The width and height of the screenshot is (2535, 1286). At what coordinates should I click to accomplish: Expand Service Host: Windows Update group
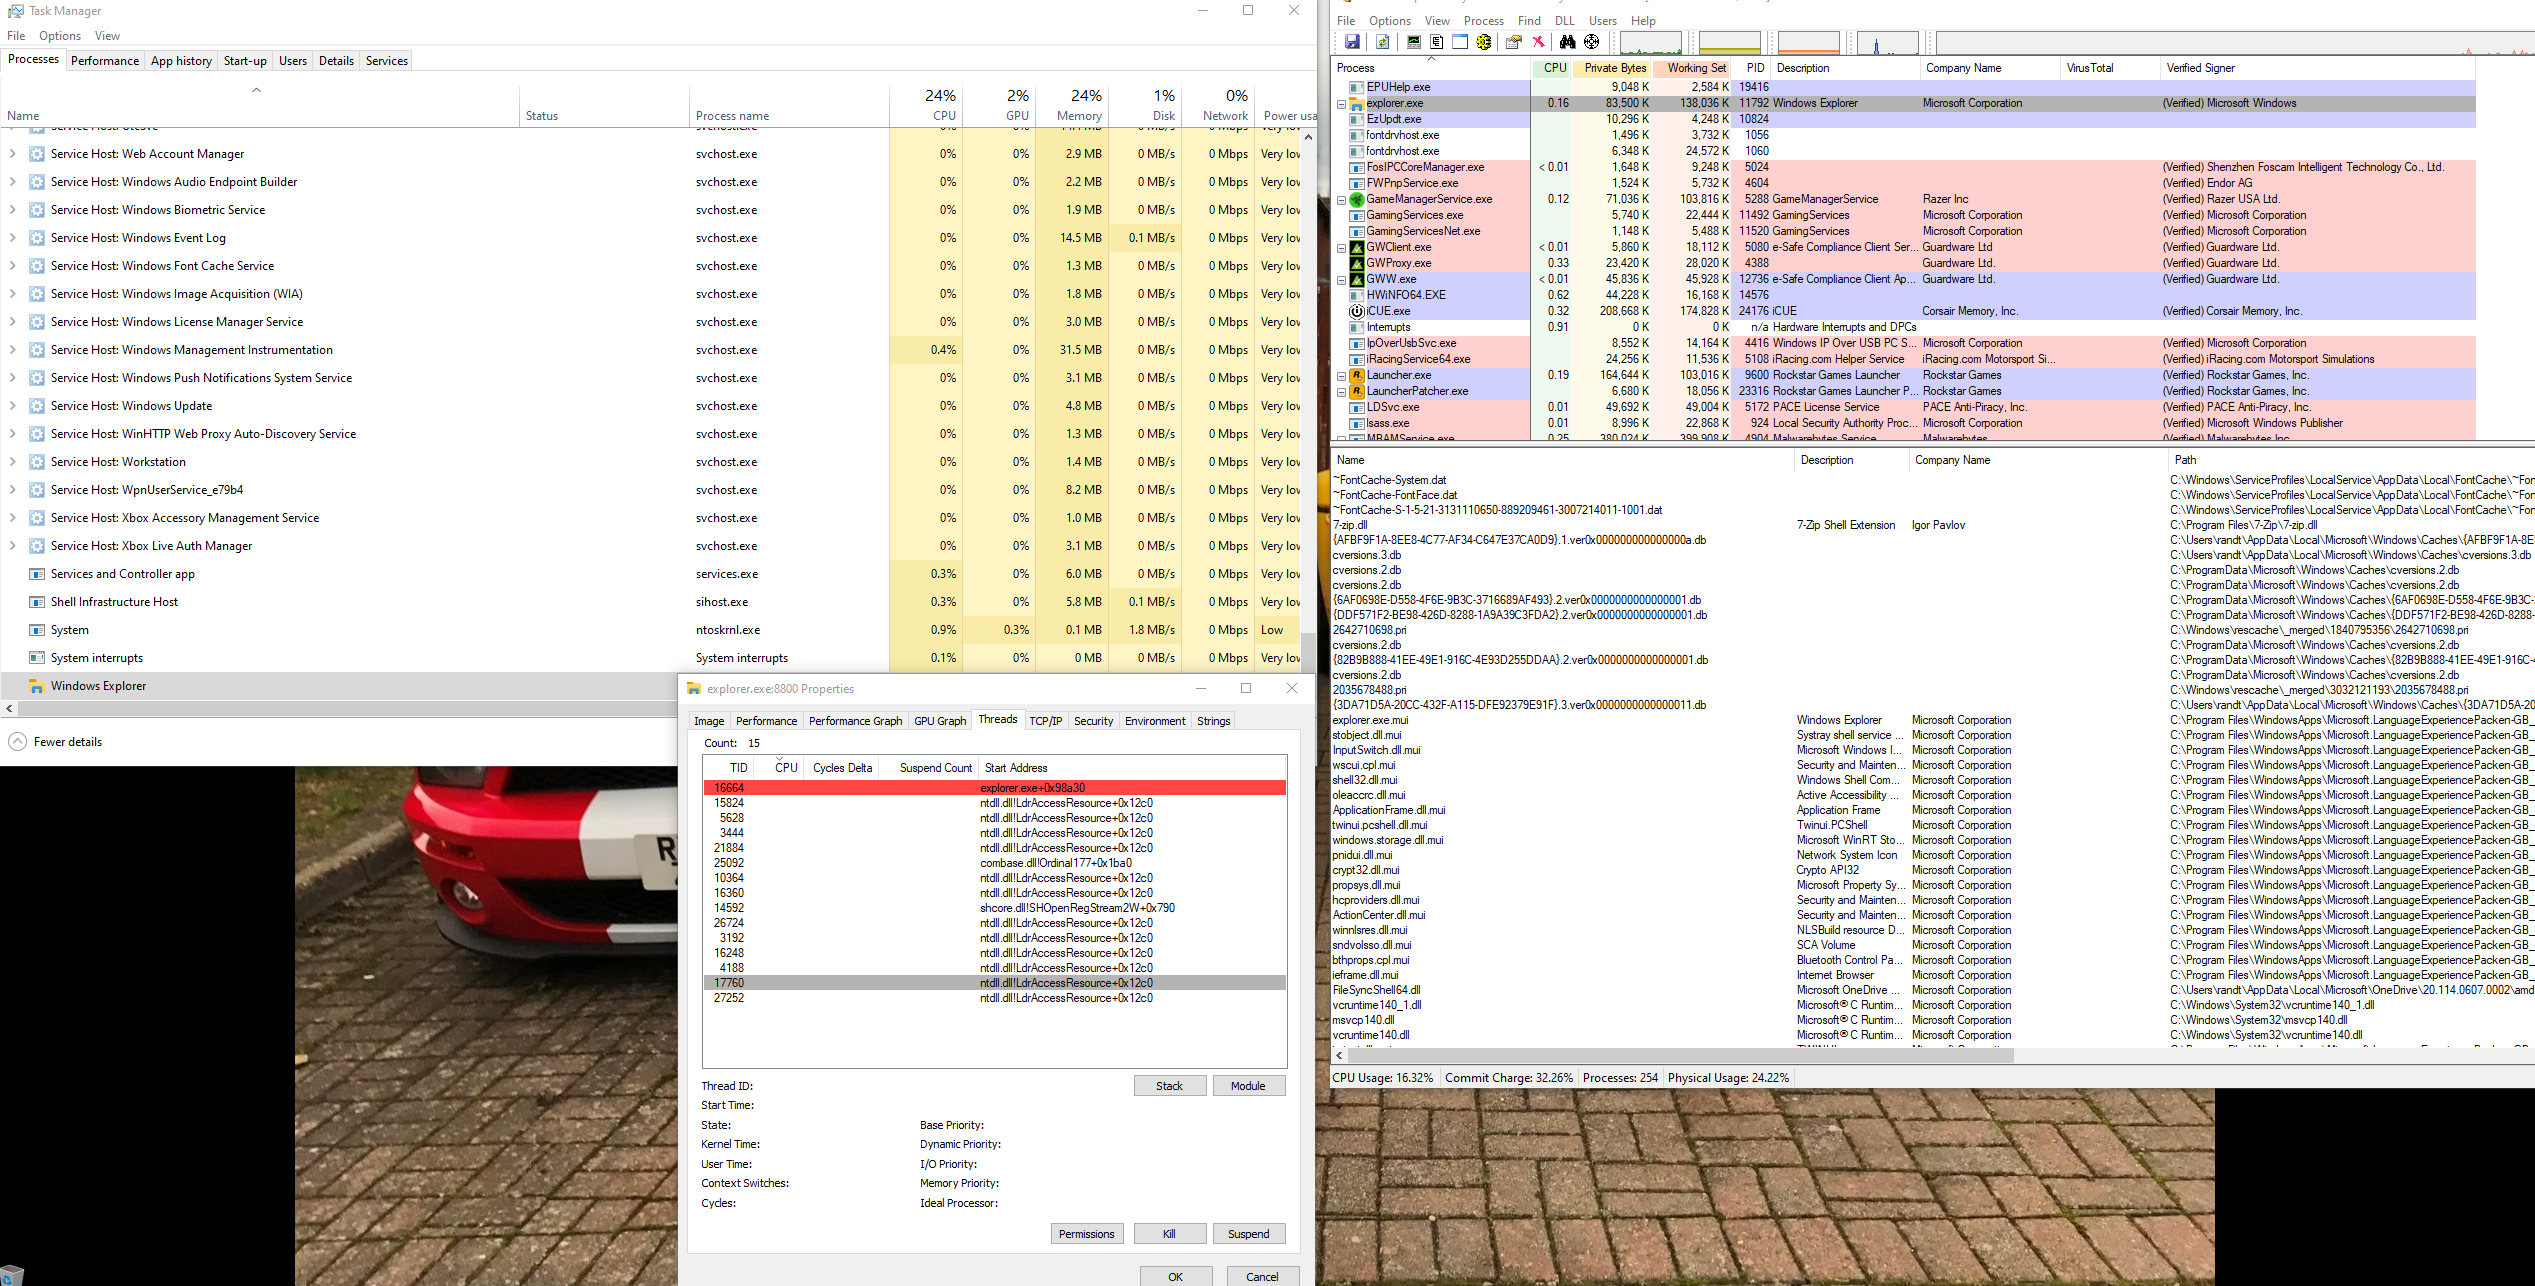(12, 406)
